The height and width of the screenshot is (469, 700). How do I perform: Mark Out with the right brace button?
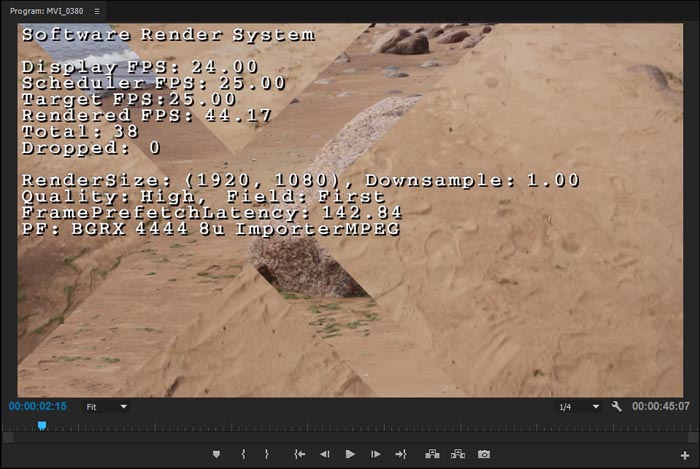click(x=267, y=454)
